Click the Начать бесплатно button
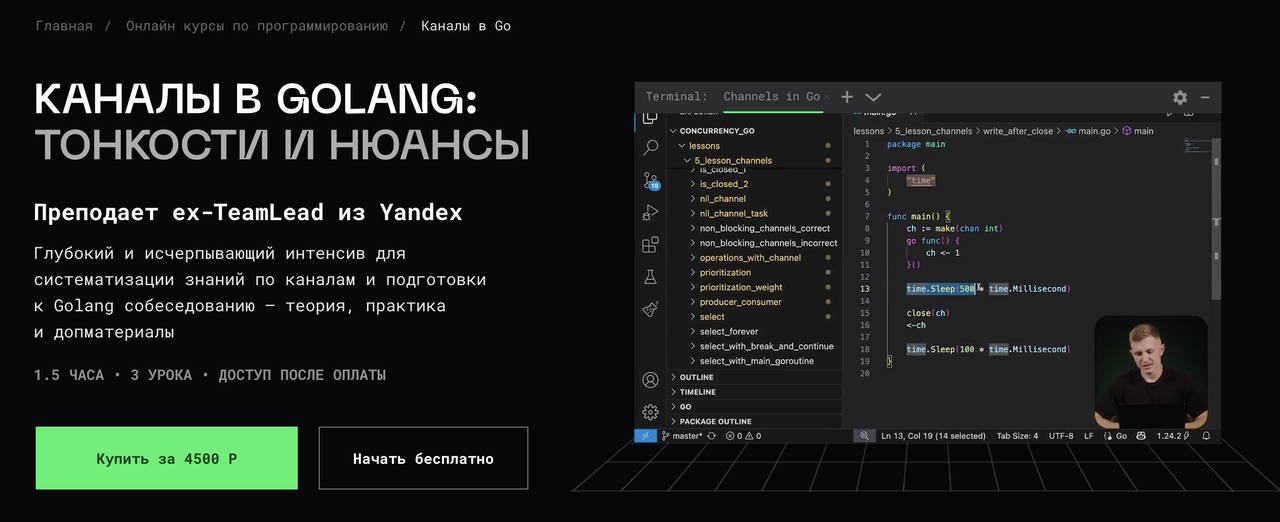The height and width of the screenshot is (522, 1280). [423, 458]
